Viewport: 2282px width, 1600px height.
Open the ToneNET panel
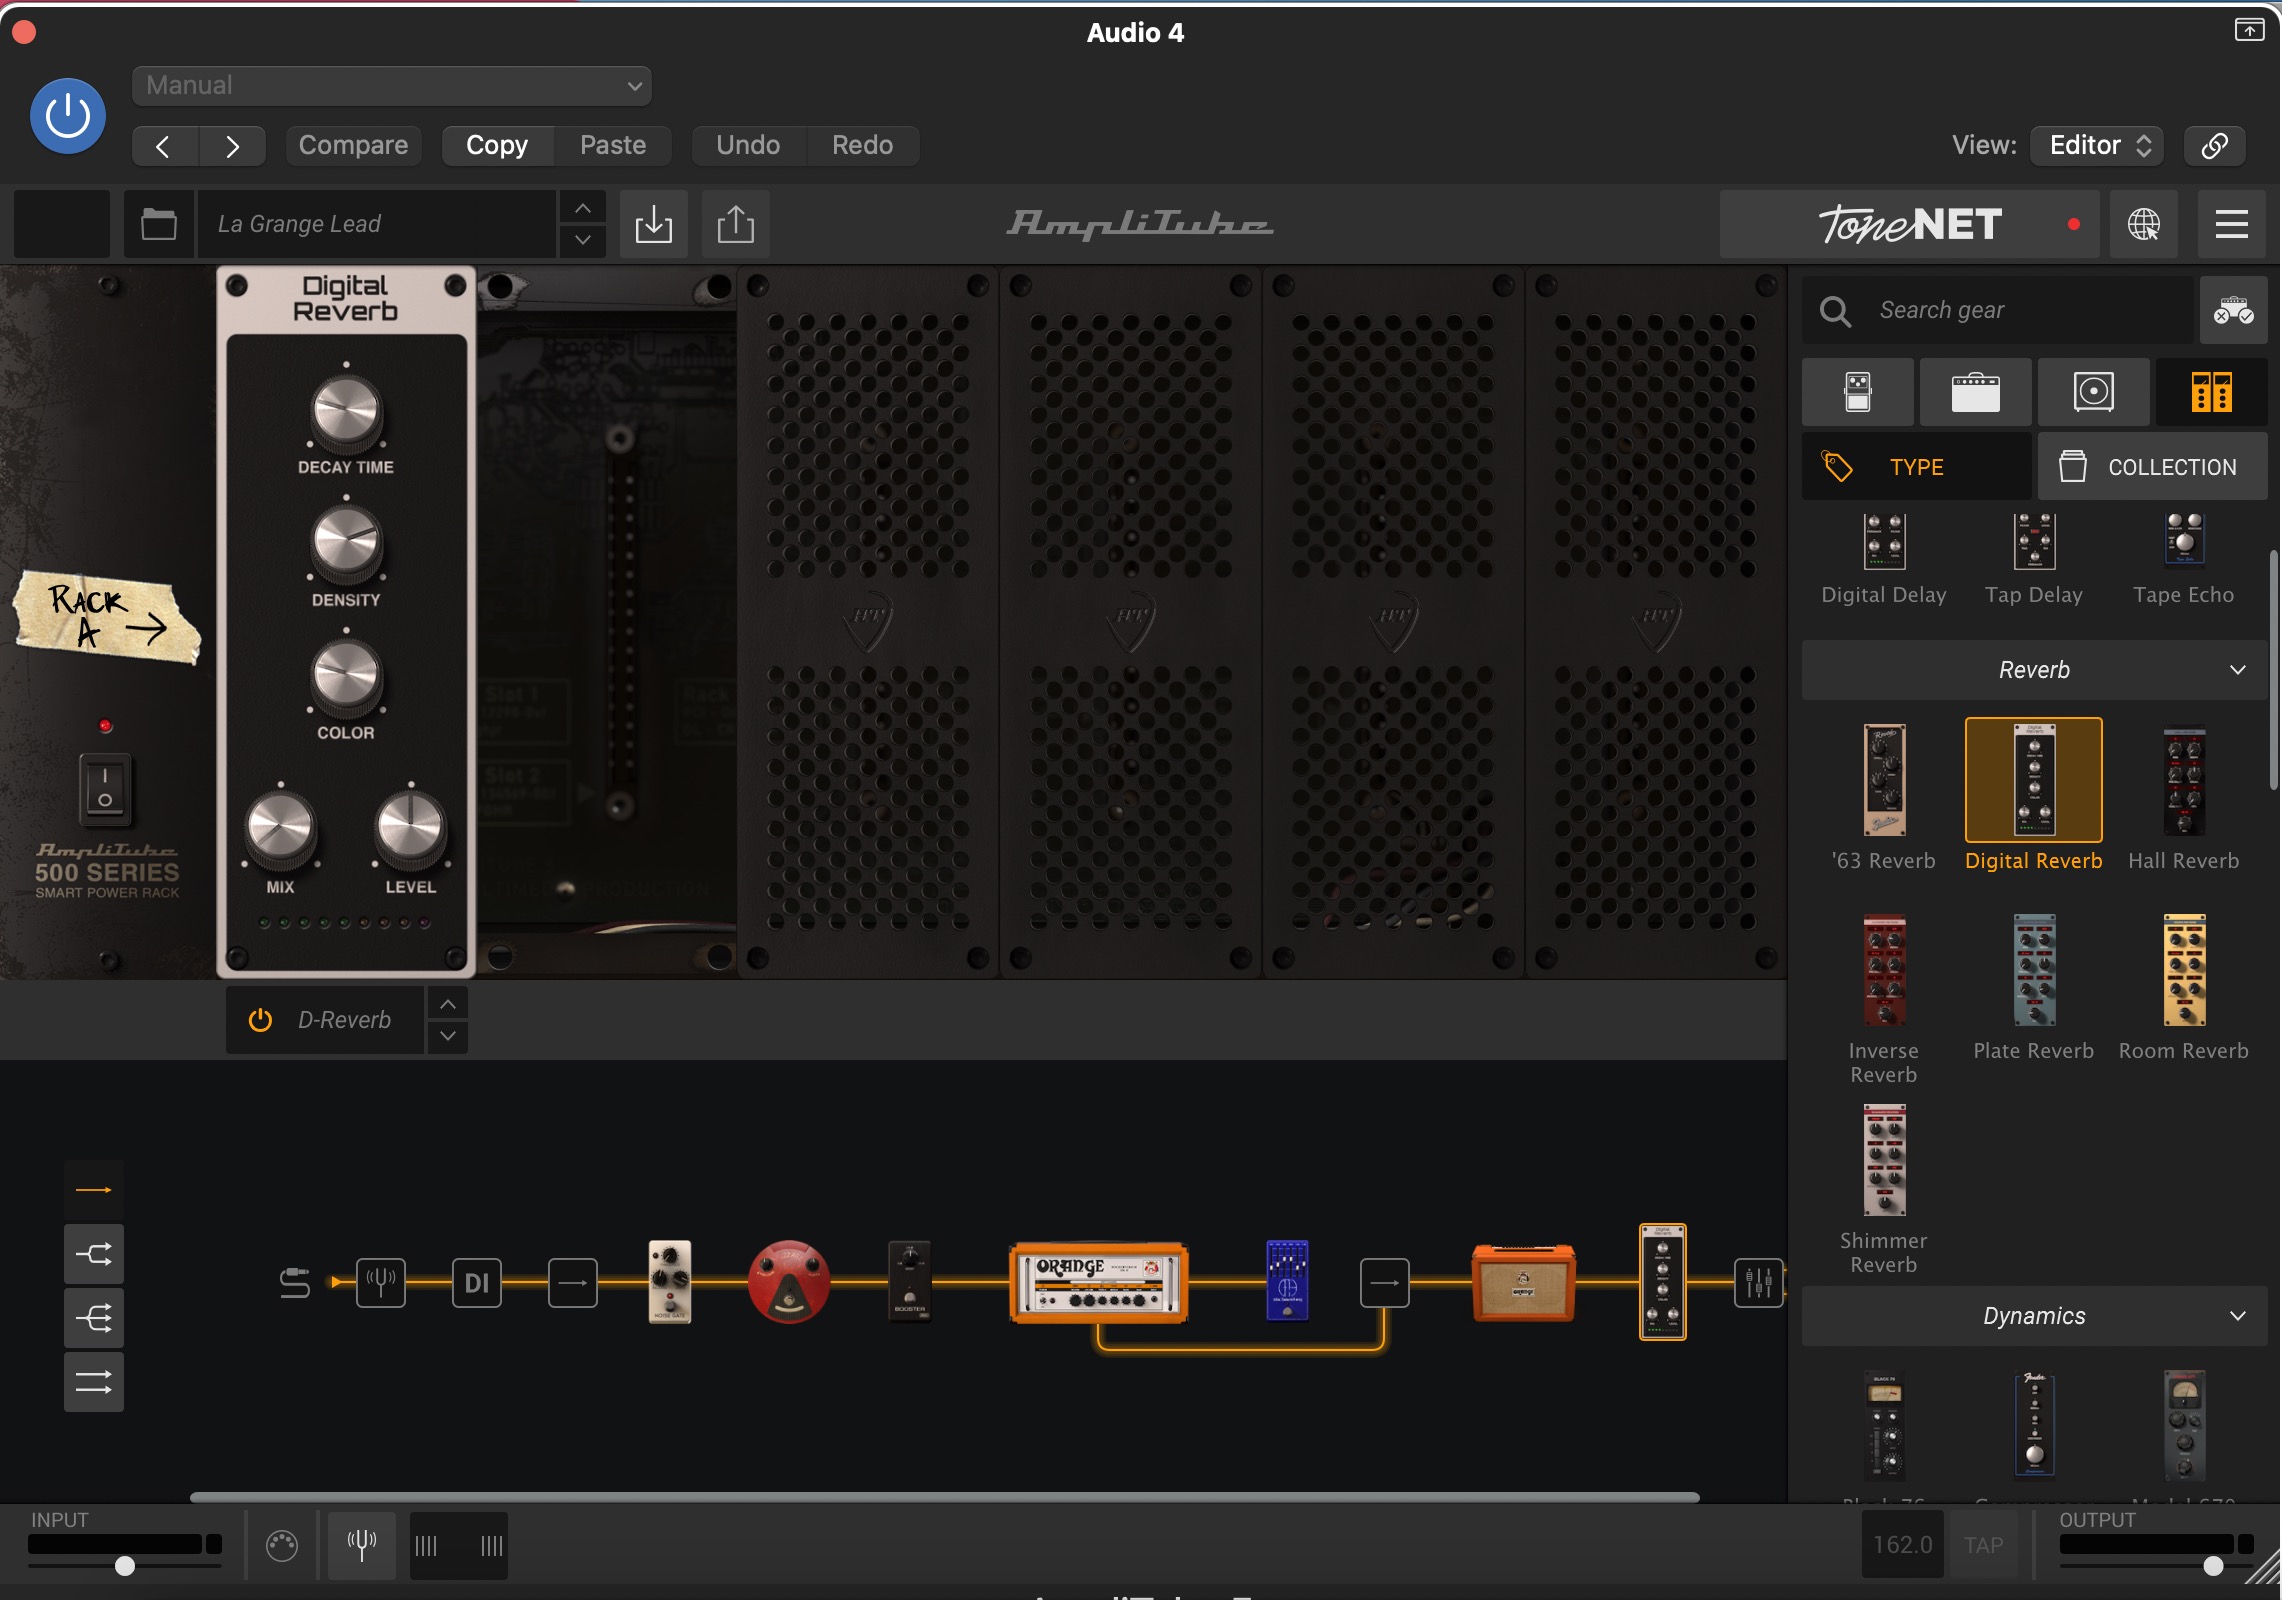point(1910,224)
